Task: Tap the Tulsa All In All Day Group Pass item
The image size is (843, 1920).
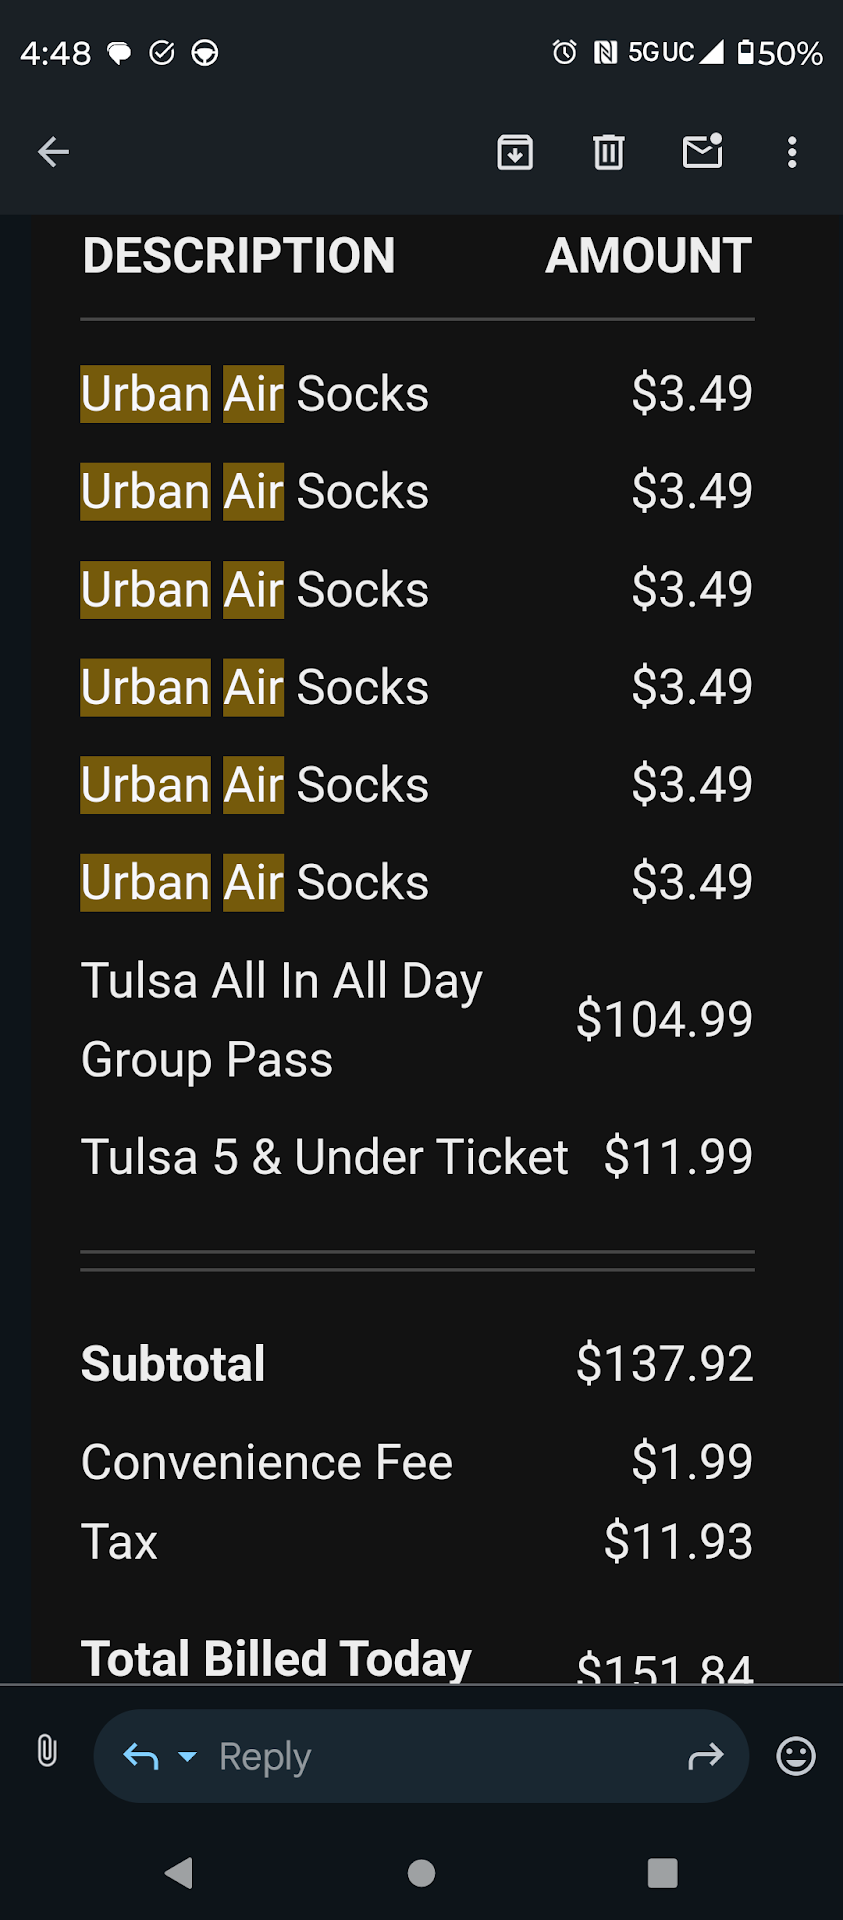Action: [x=282, y=1019]
